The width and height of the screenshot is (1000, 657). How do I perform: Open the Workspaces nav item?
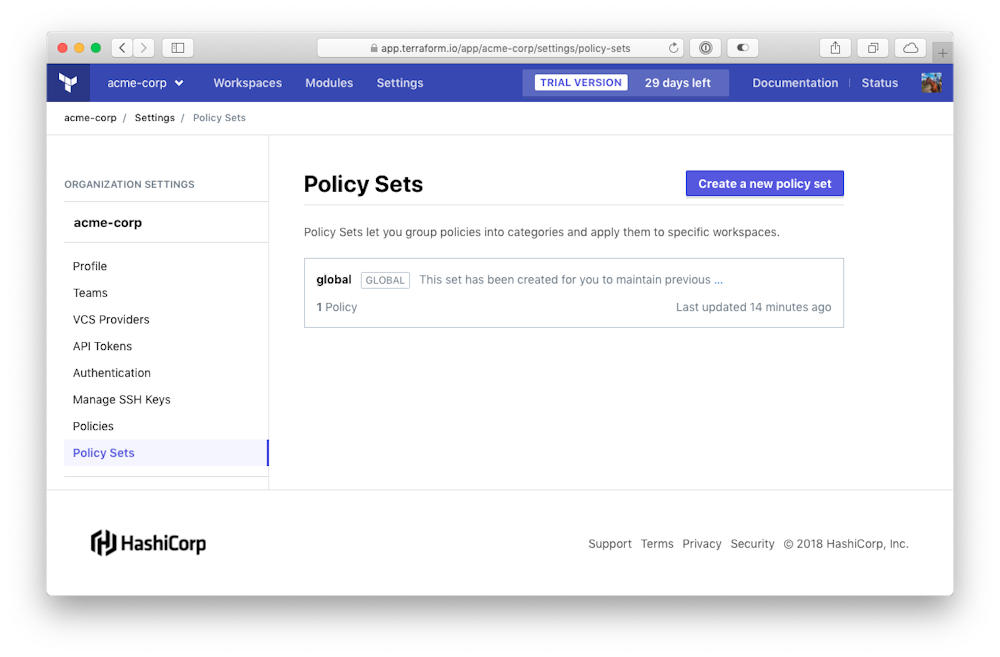pyautogui.click(x=247, y=83)
